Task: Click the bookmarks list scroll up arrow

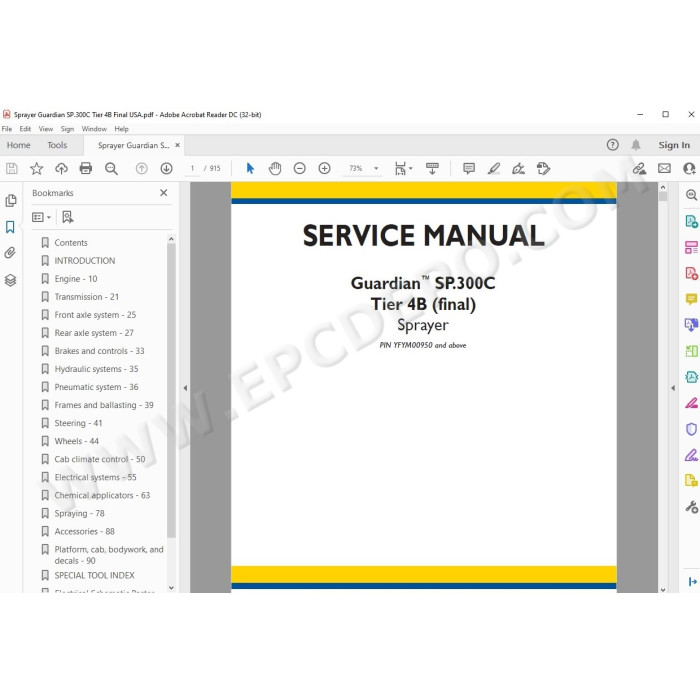Action: (x=171, y=239)
